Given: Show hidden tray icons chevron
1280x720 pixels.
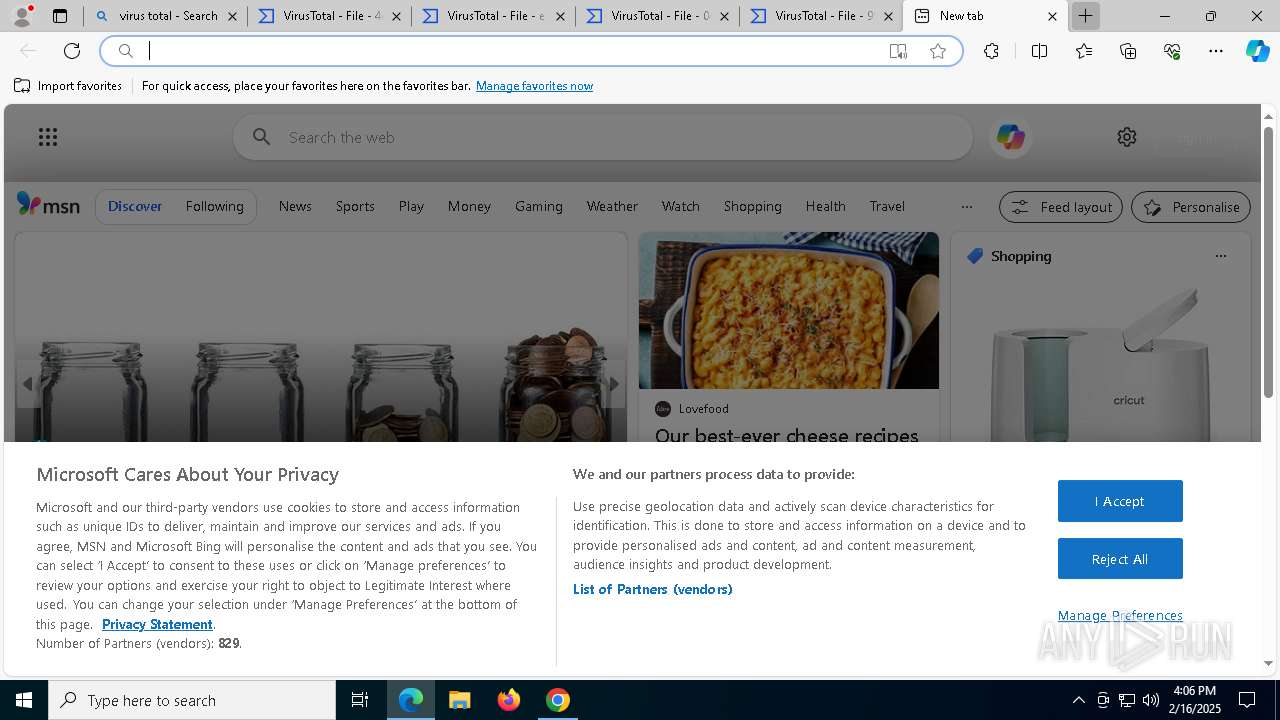Looking at the screenshot, I should pos(1079,700).
